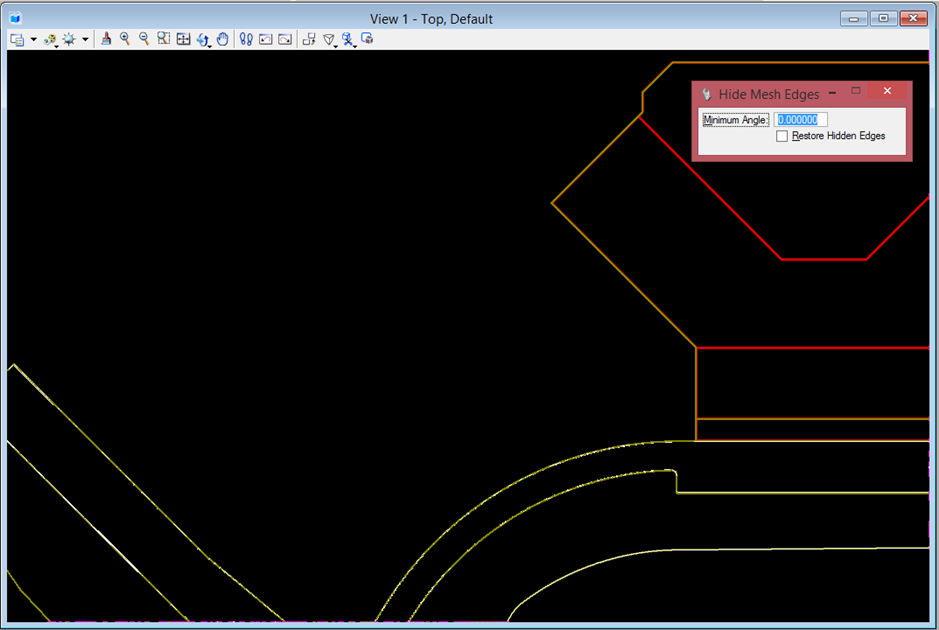Select the Zoom In magnifier tool
The image size is (939, 630).
click(125, 39)
